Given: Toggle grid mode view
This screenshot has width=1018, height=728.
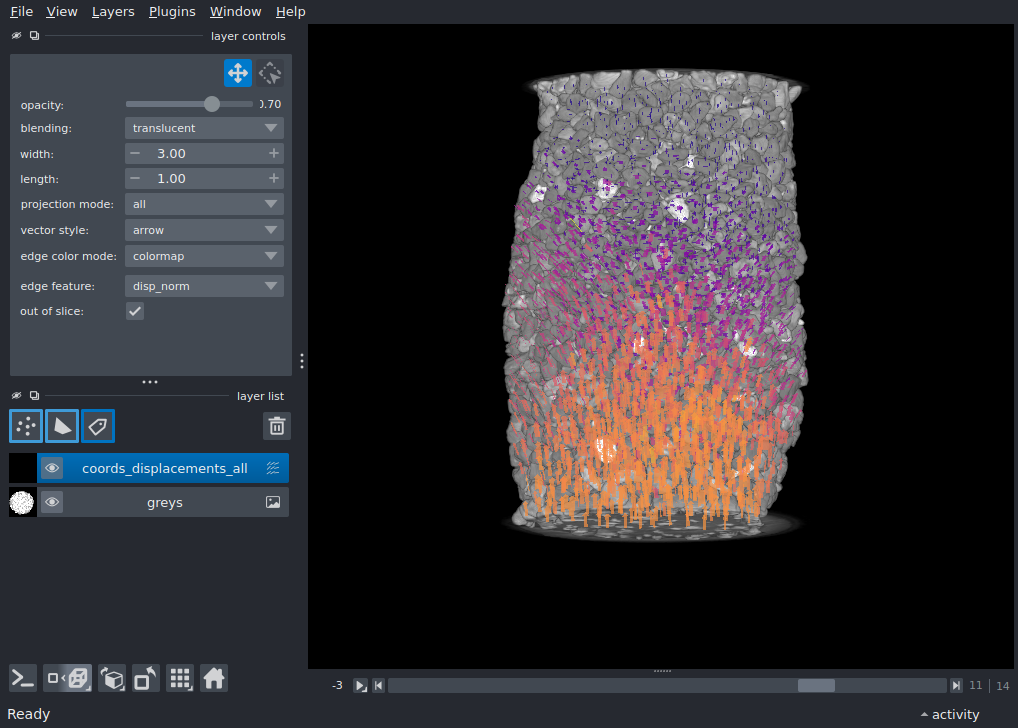Looking at the screenshot, I should click(180, 678).
